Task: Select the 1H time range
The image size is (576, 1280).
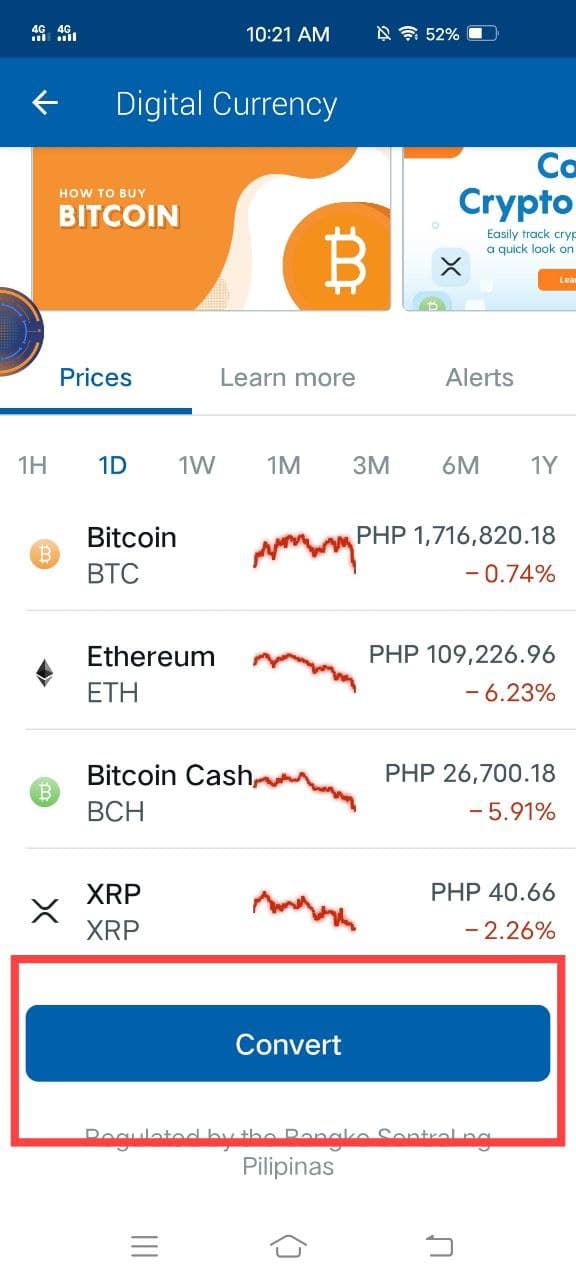Action: 33,465
